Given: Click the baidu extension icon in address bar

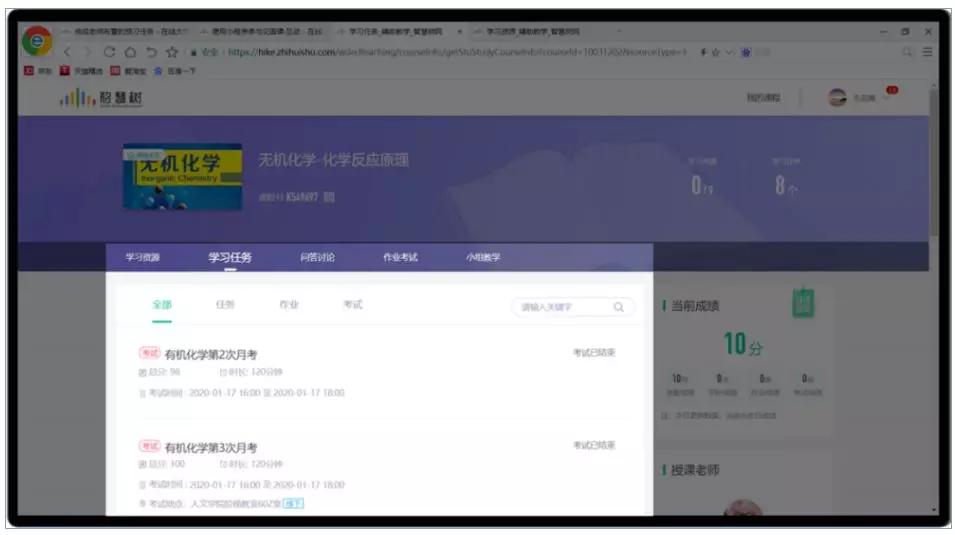Looking at the screenshot, I should (745, 52).
